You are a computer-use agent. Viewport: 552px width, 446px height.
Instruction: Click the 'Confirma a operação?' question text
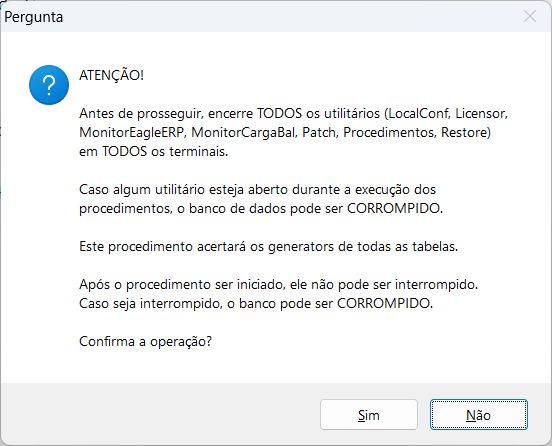coord(145,341)
